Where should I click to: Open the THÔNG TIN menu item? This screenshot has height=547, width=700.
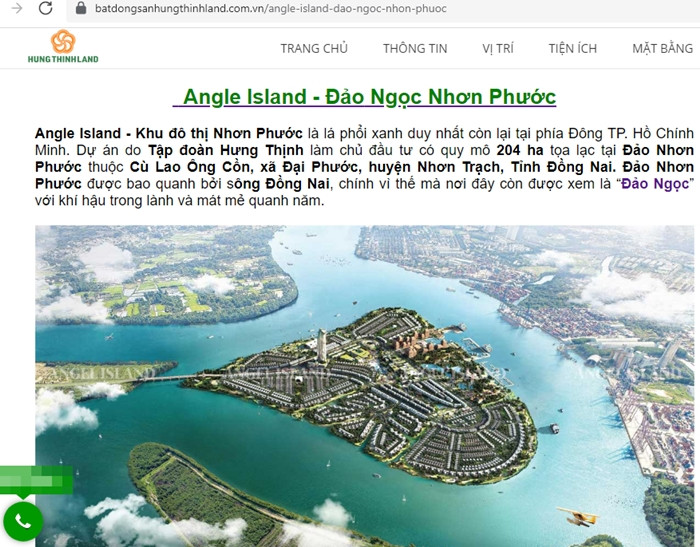(x=415, y=48)
